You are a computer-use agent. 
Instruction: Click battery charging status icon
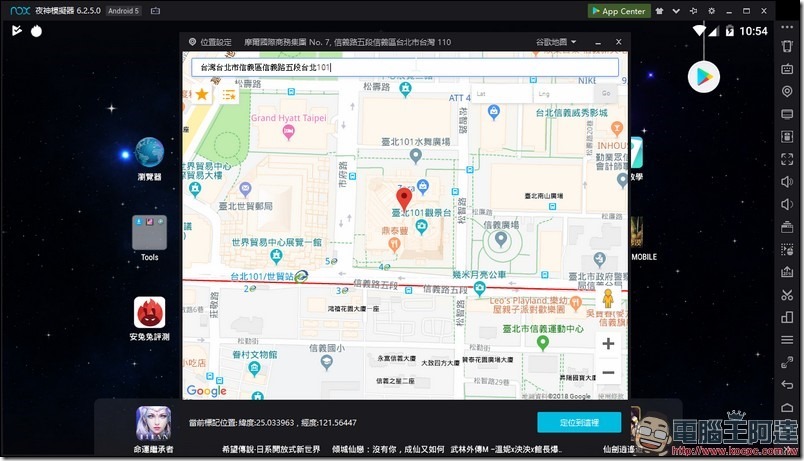(729, 31)
